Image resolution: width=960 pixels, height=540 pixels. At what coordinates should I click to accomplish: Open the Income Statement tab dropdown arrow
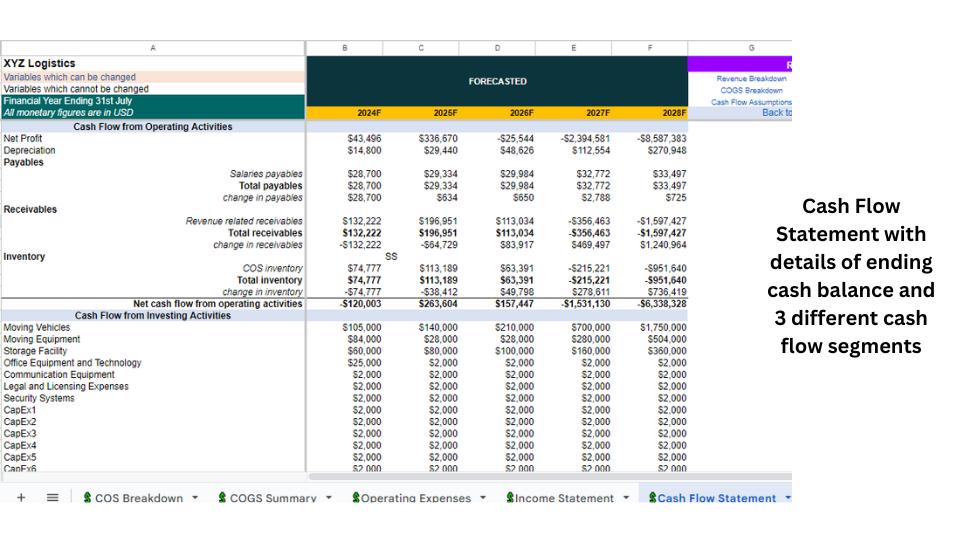pos(626,497)
